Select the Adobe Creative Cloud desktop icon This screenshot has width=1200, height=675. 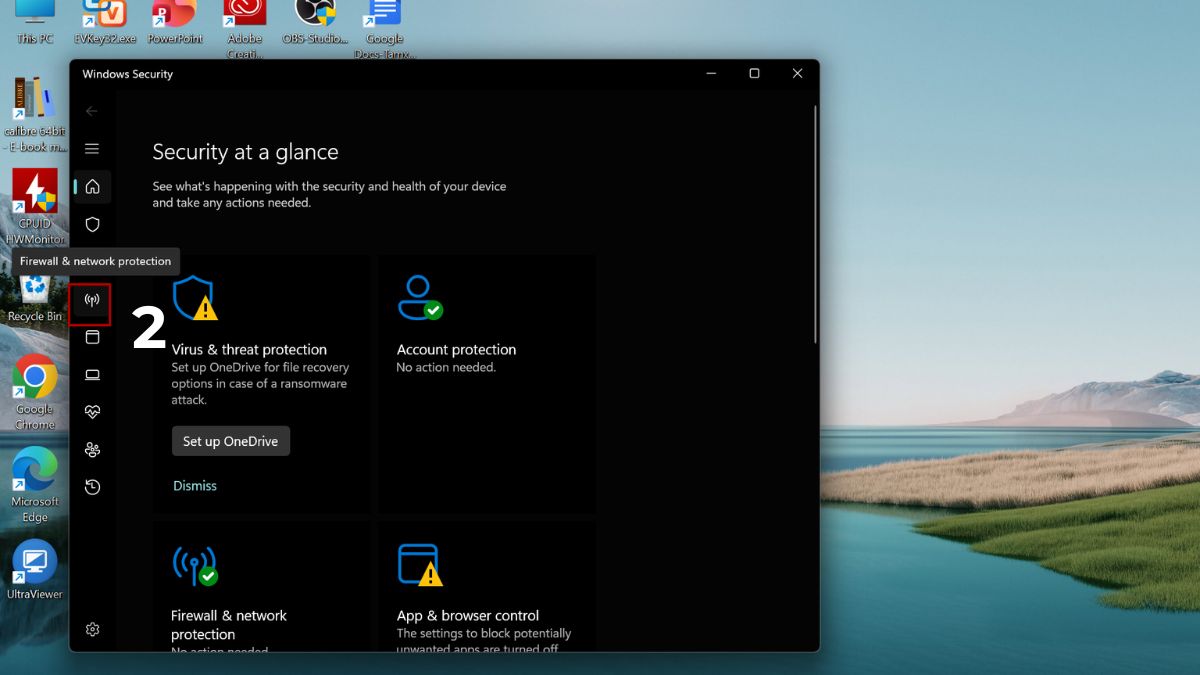(245, 30)
